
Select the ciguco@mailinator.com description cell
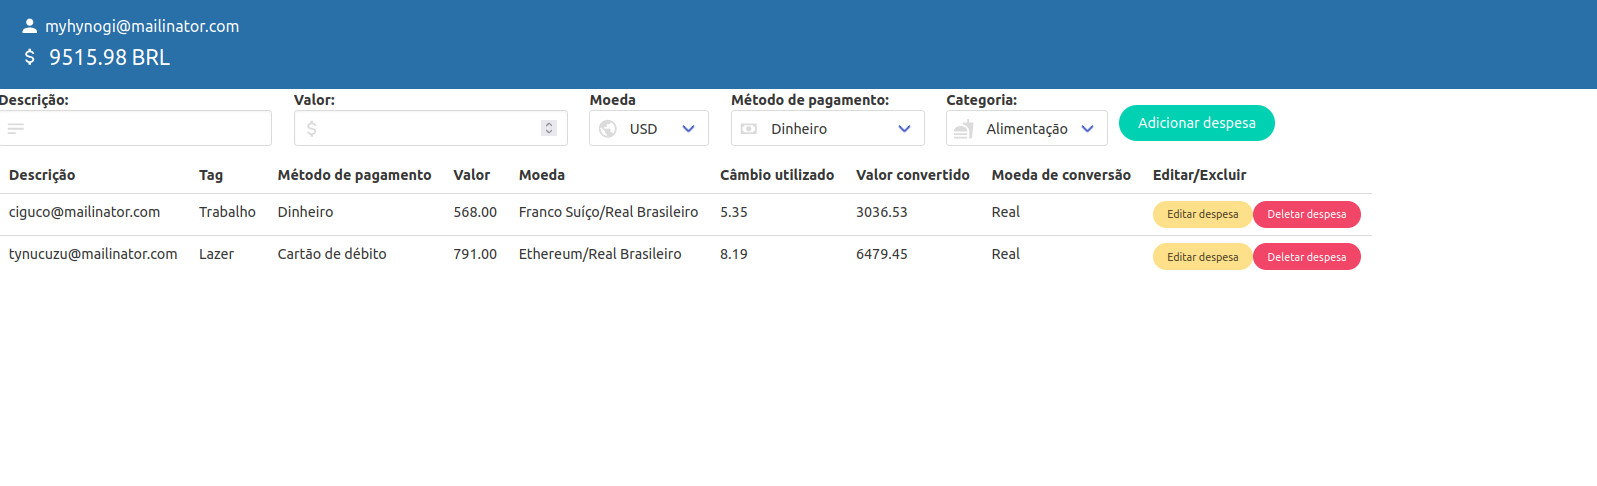(x=85, y=212)
